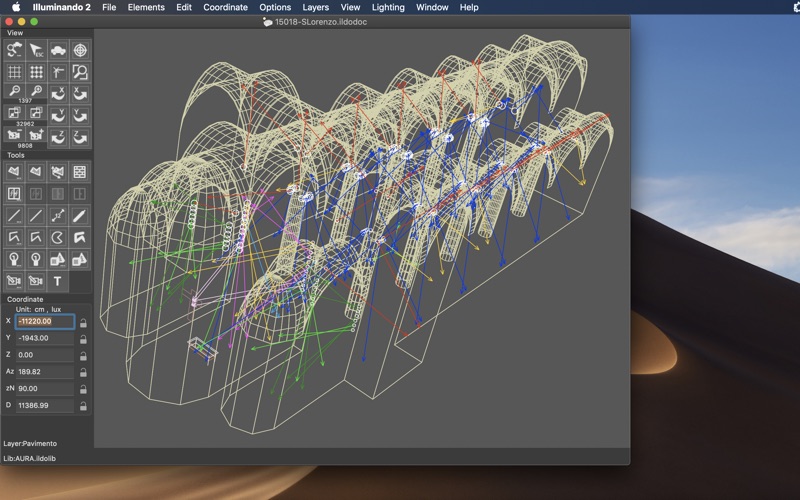
Task: Click the camera minus icon
Action: coord(14,135)
